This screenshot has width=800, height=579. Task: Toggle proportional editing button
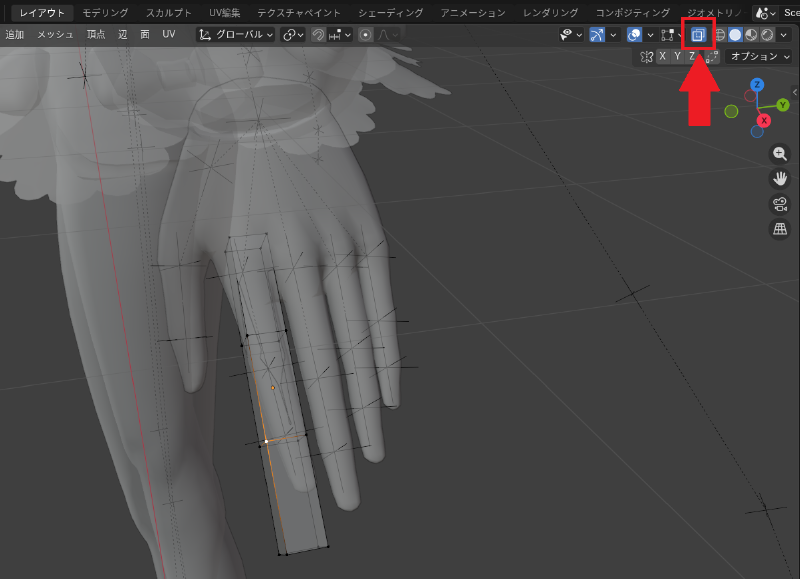[x=365, y=34]
